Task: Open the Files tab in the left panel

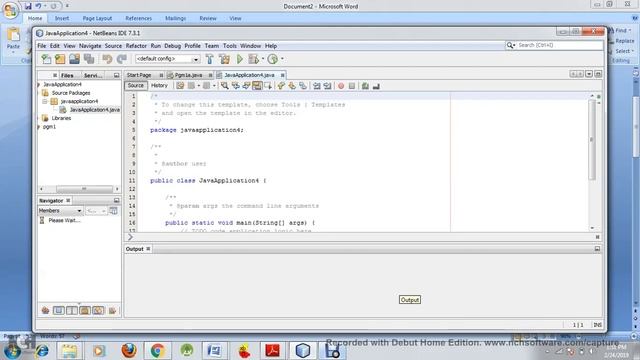Action: (x=67, y=76)
